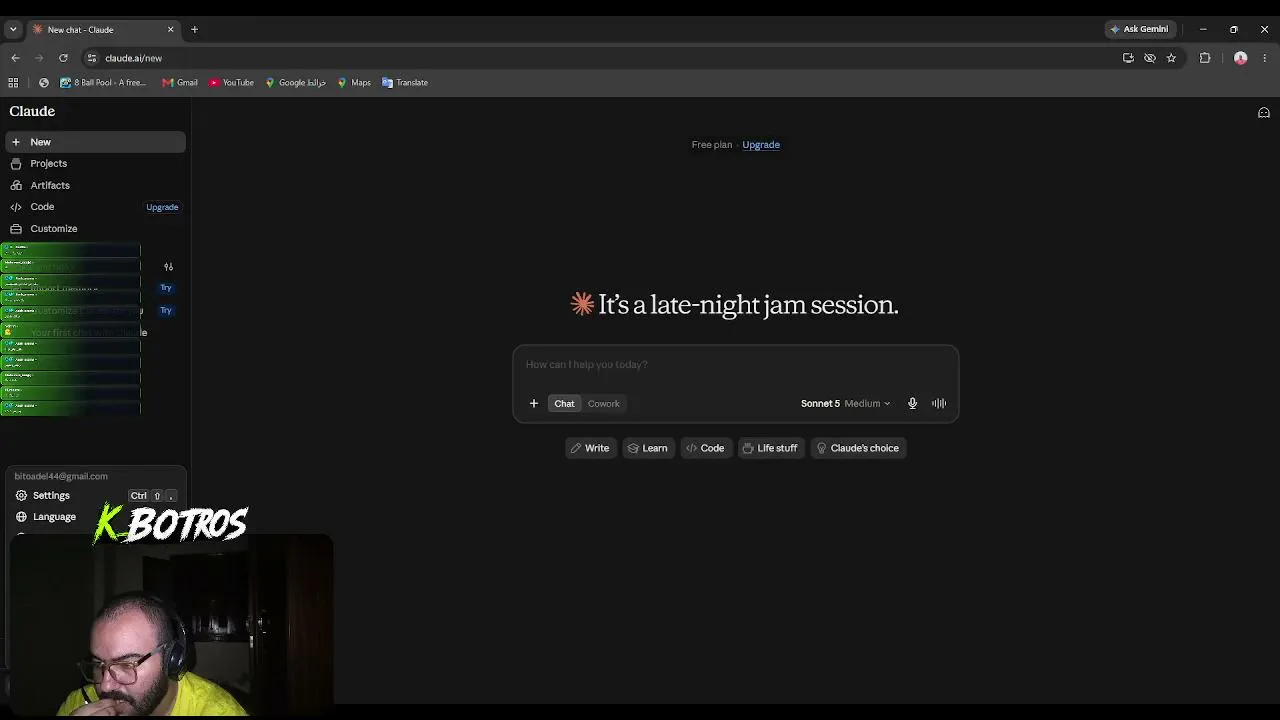Select the 'New chat - Claude' browser tab
The image size is (1280, 720).
pyautogui.click(x=104, y=29)
